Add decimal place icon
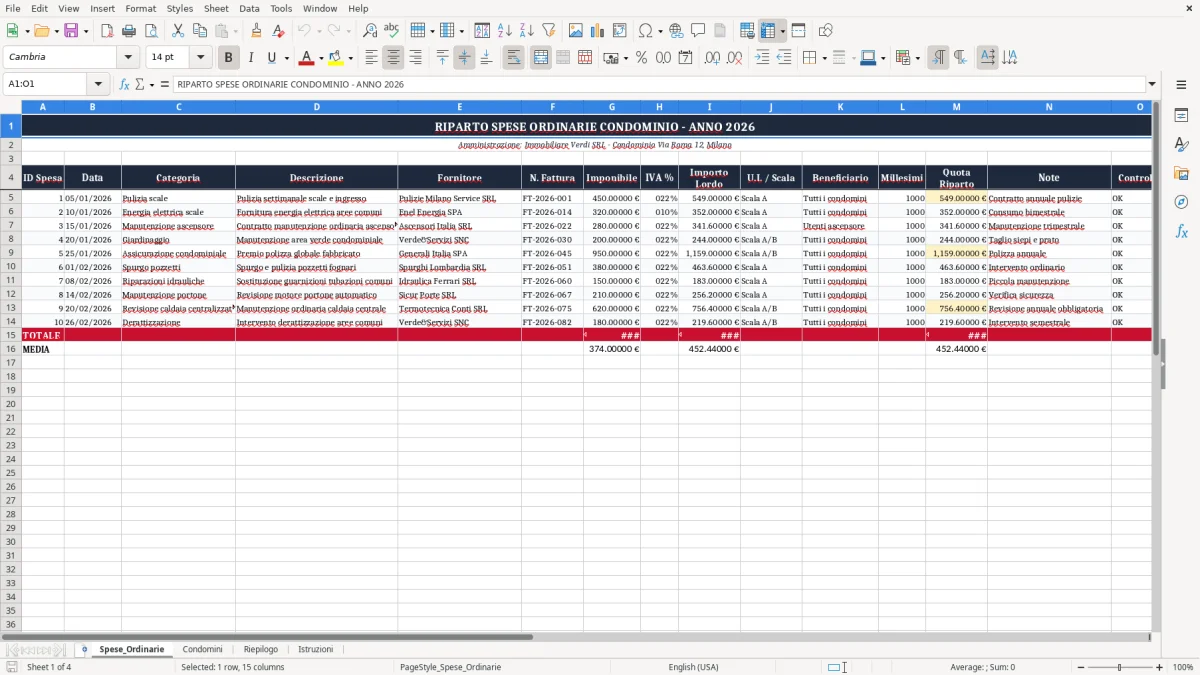 712,58
